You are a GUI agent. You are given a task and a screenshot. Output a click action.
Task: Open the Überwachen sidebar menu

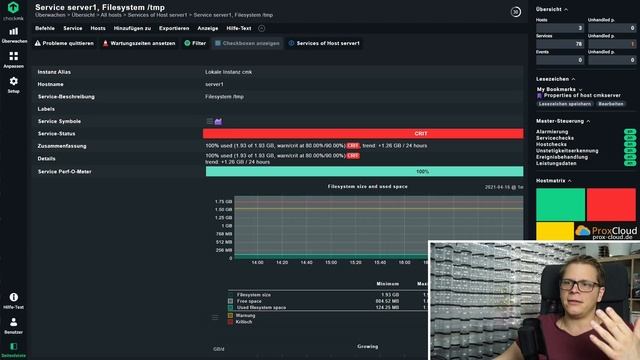point(13,35)
